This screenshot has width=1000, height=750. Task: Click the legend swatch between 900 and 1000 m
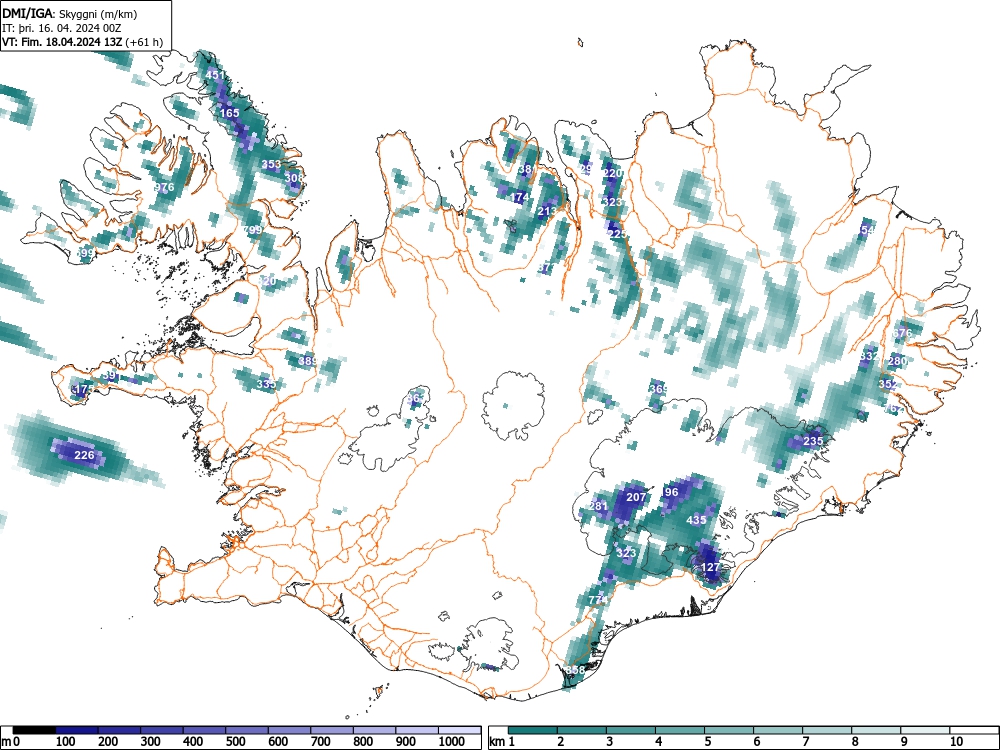417,730
